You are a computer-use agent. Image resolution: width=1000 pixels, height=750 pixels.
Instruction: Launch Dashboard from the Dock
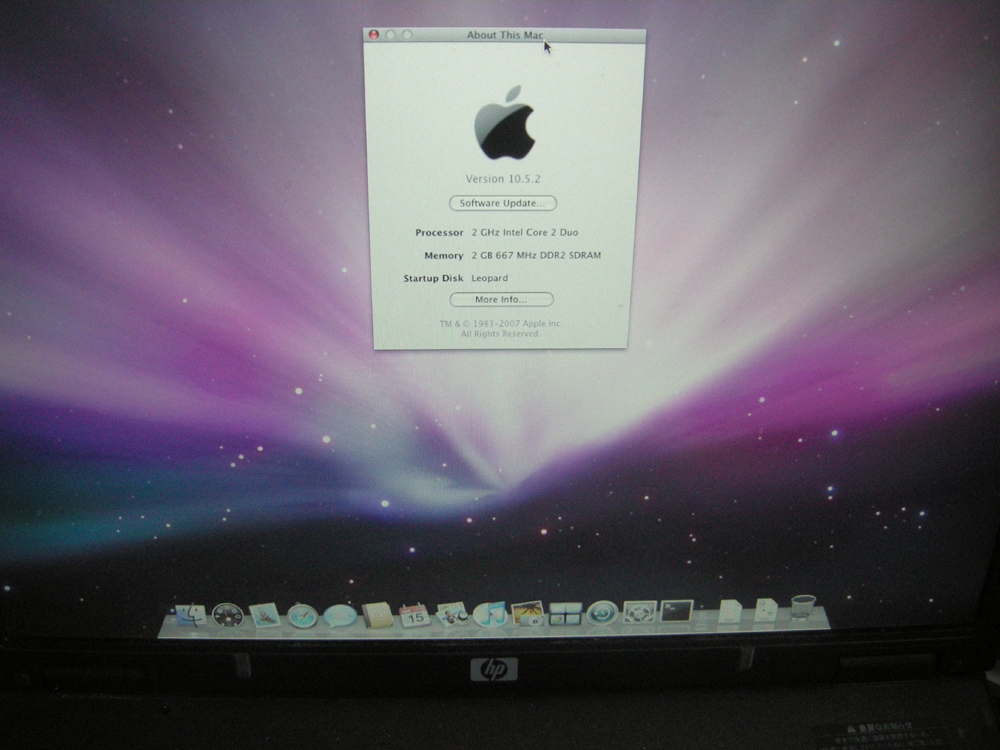point(228,616)
